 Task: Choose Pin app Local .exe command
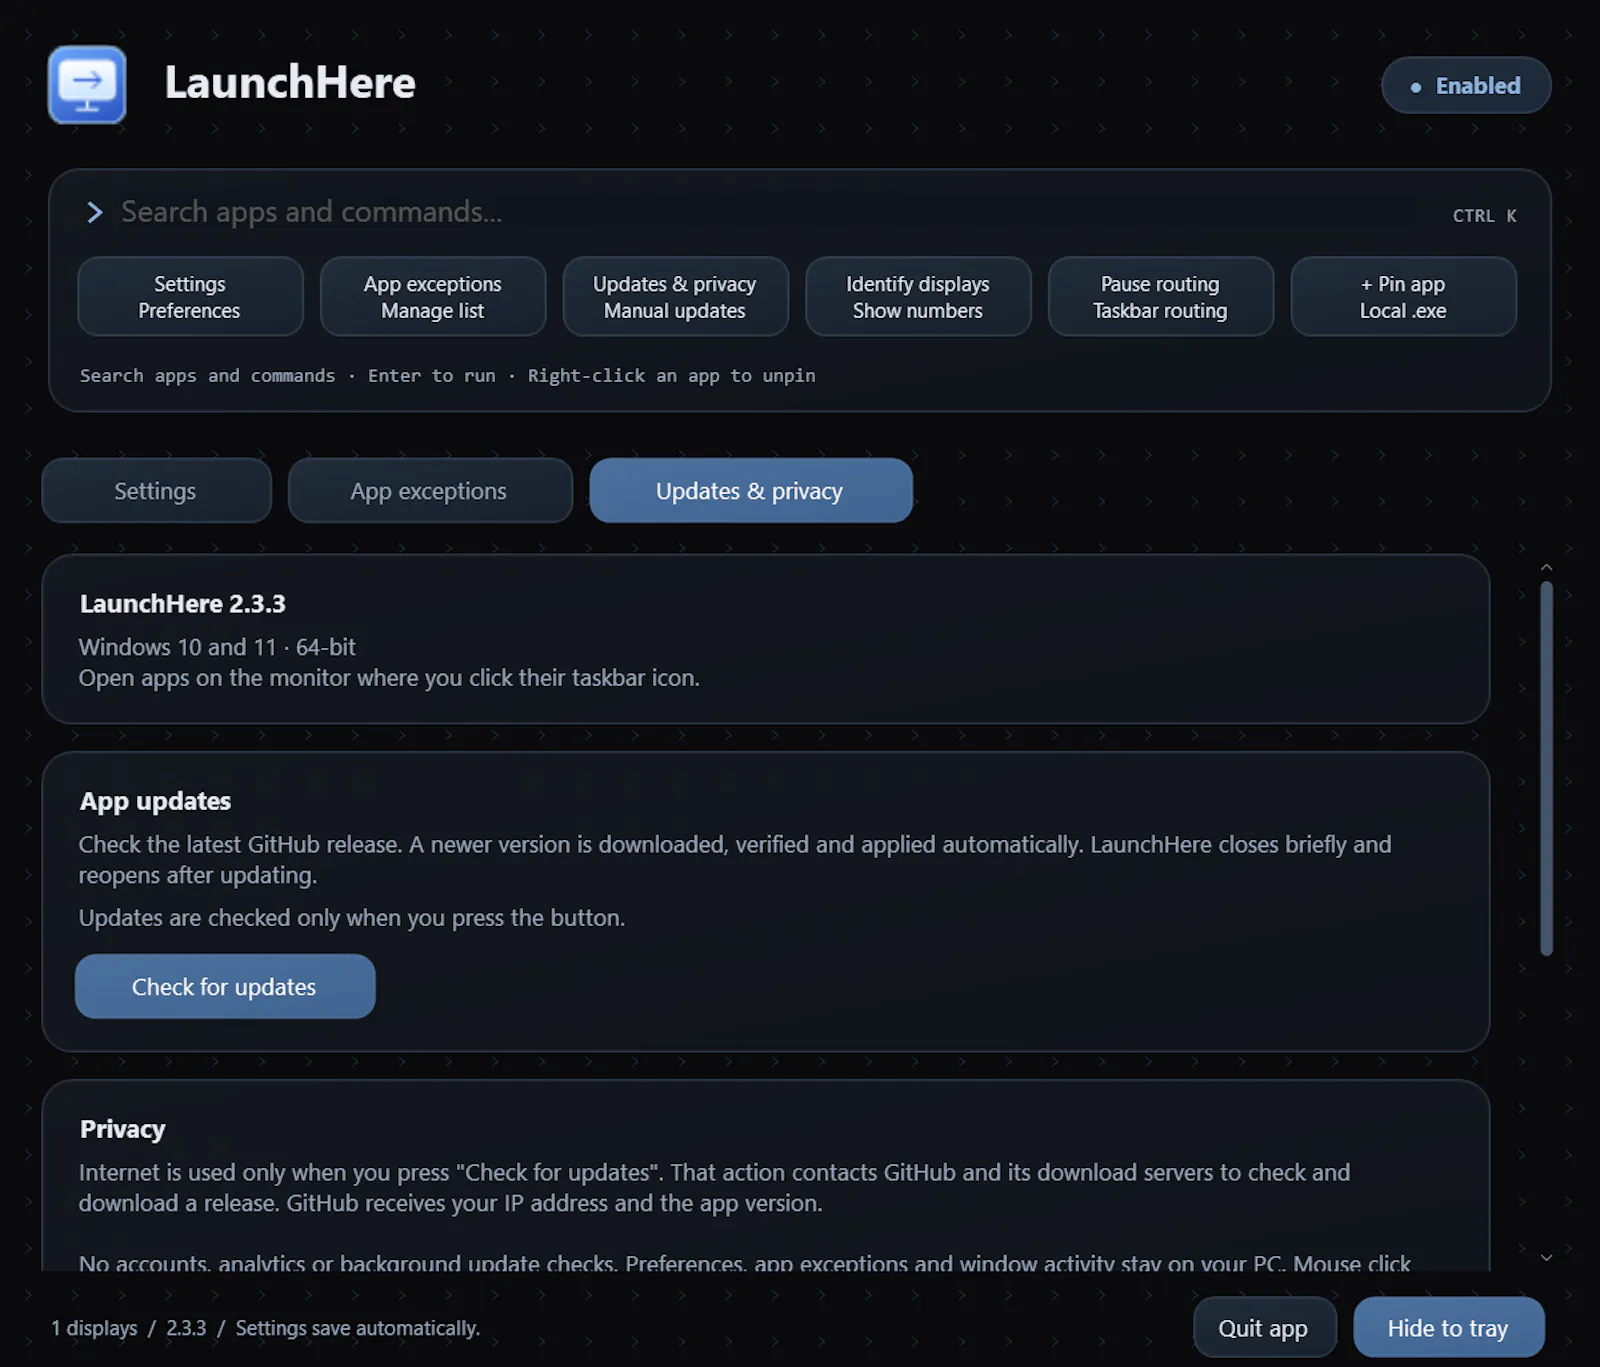(x=1403, y=297)
